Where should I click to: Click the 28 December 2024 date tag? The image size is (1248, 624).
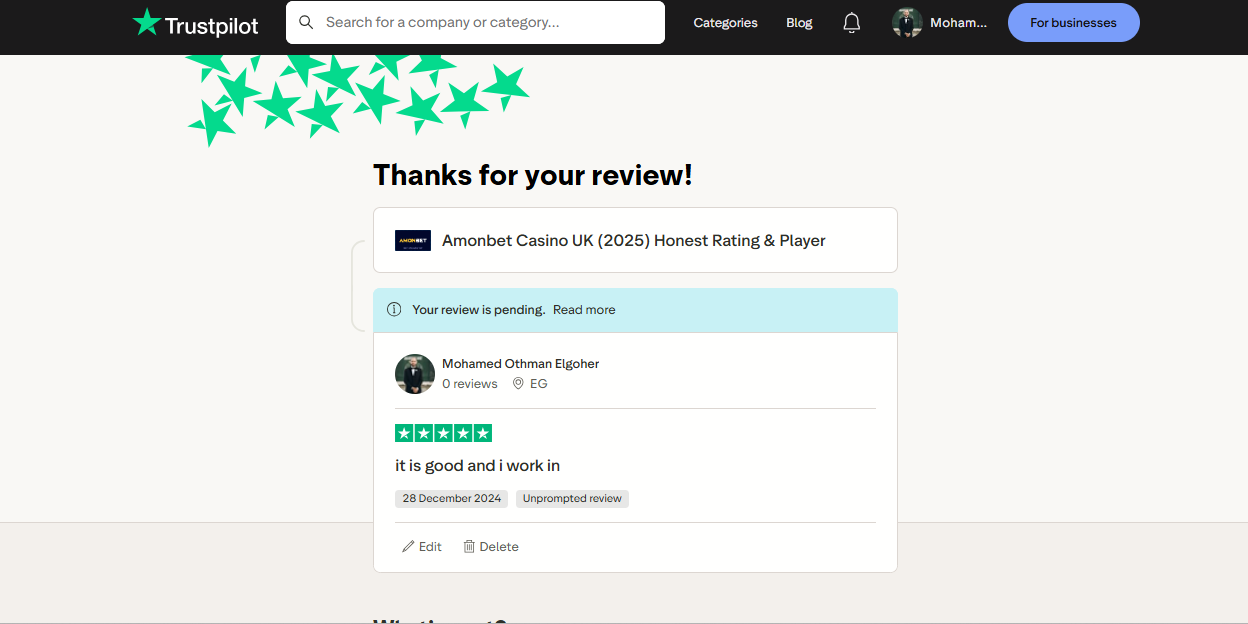point(452,498)
